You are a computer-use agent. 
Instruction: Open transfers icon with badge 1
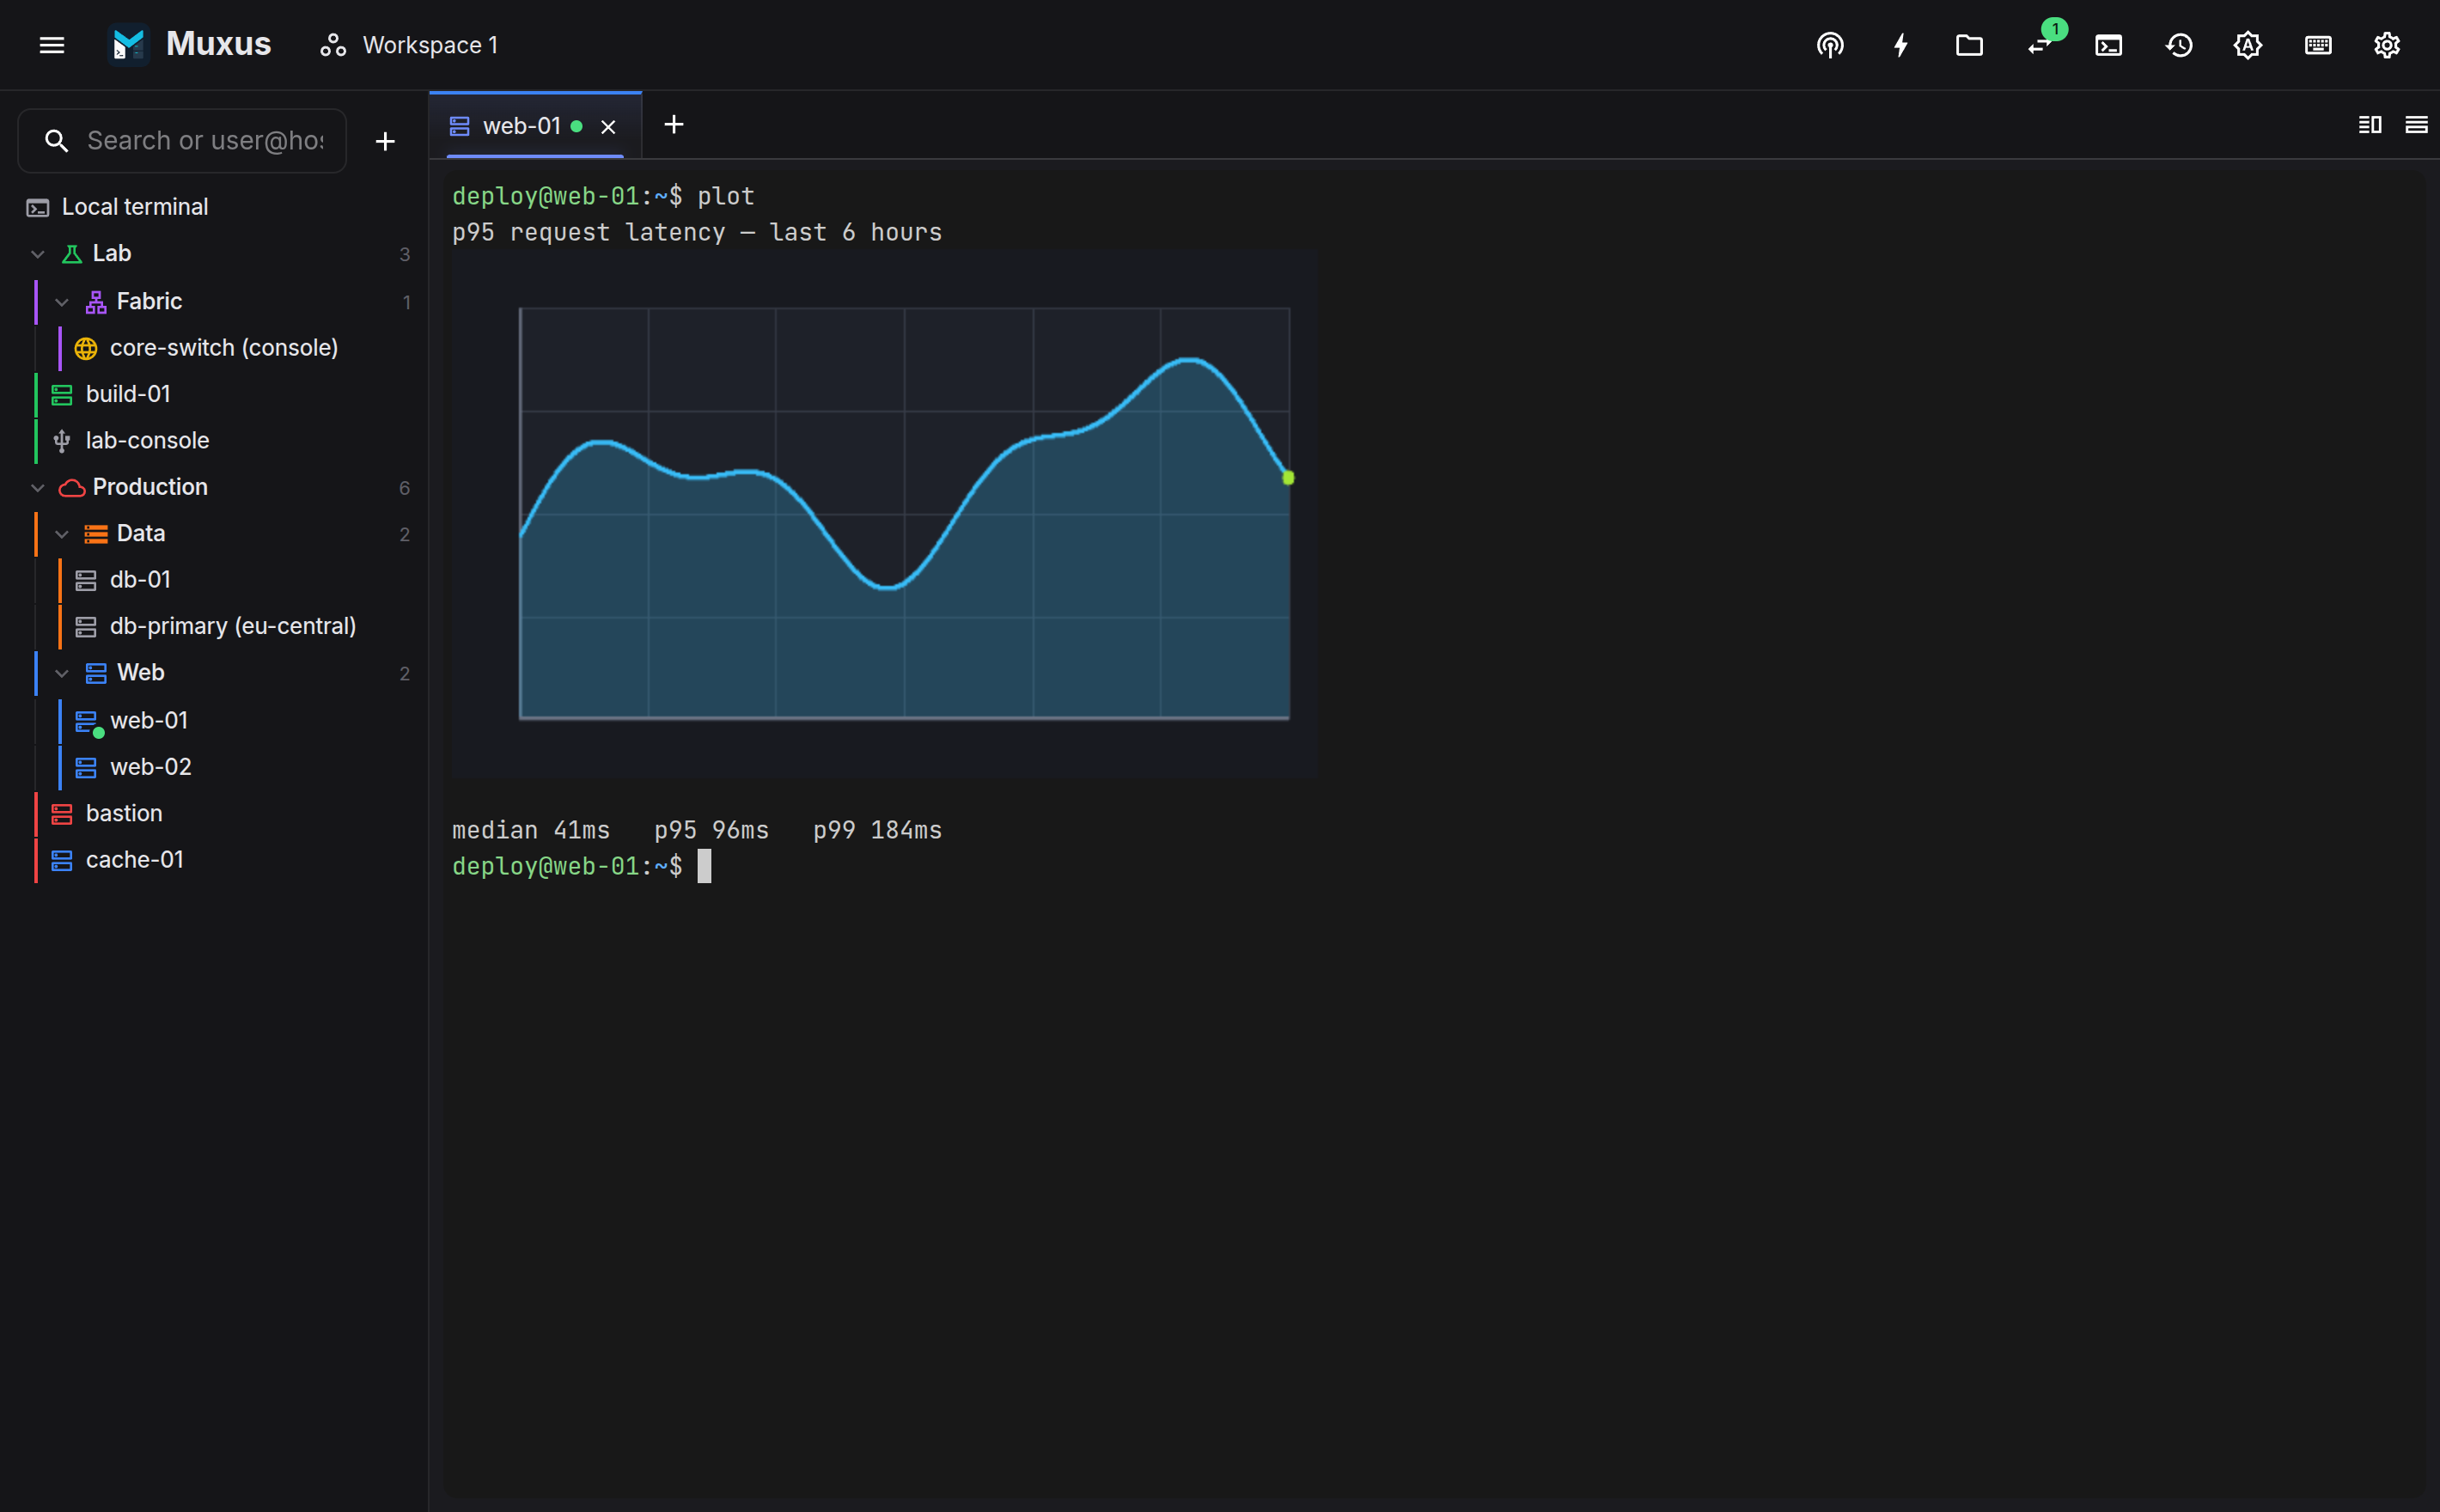coord(2040,45)
